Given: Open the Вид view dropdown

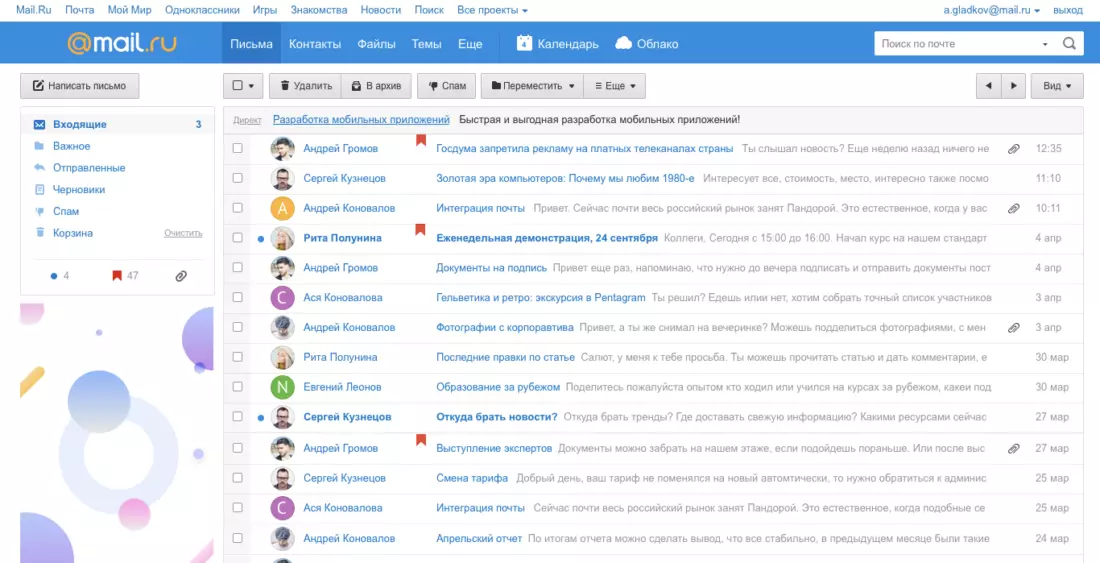Looking at the screenshot, I should [x=1057, y=86].
